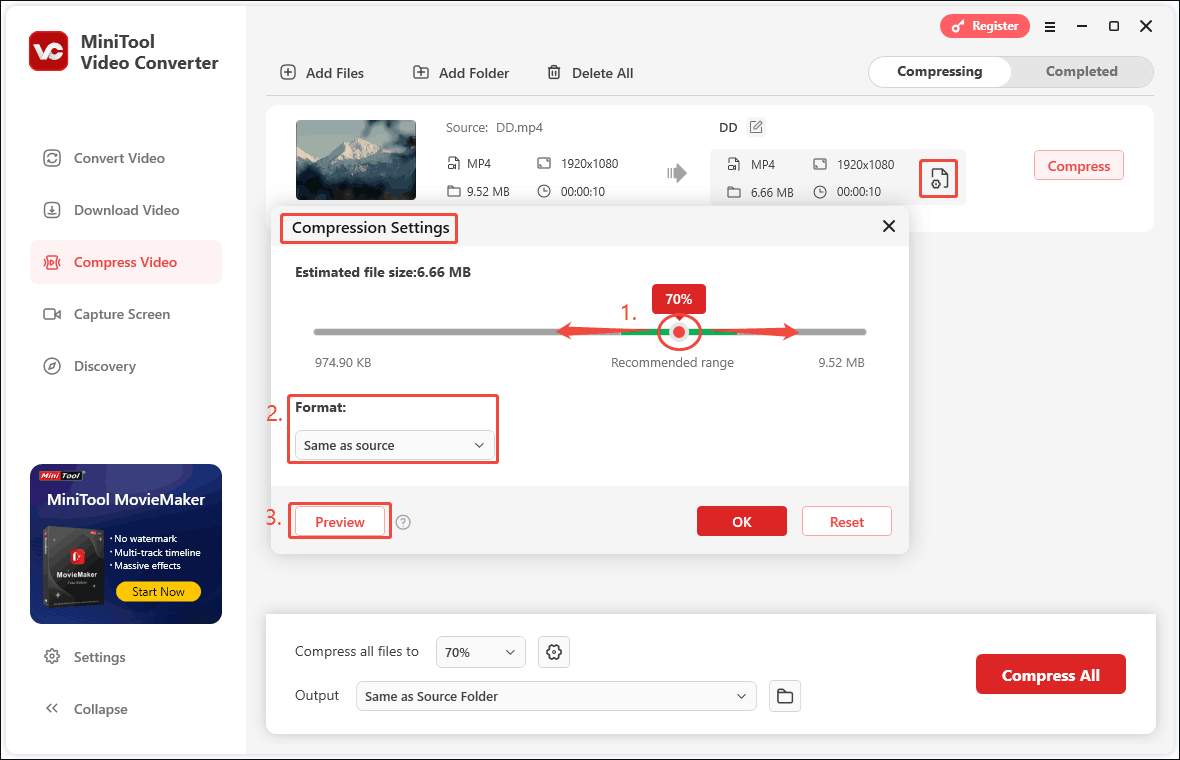
Task: Click the source size 9.52 MB text
Action: pos(488,192)
